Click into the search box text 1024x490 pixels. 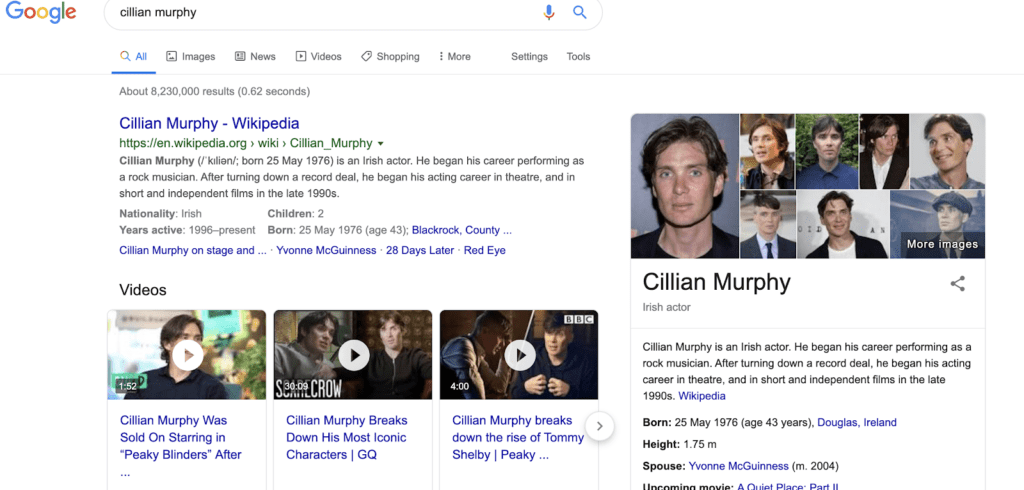click(x=158, y=12)
